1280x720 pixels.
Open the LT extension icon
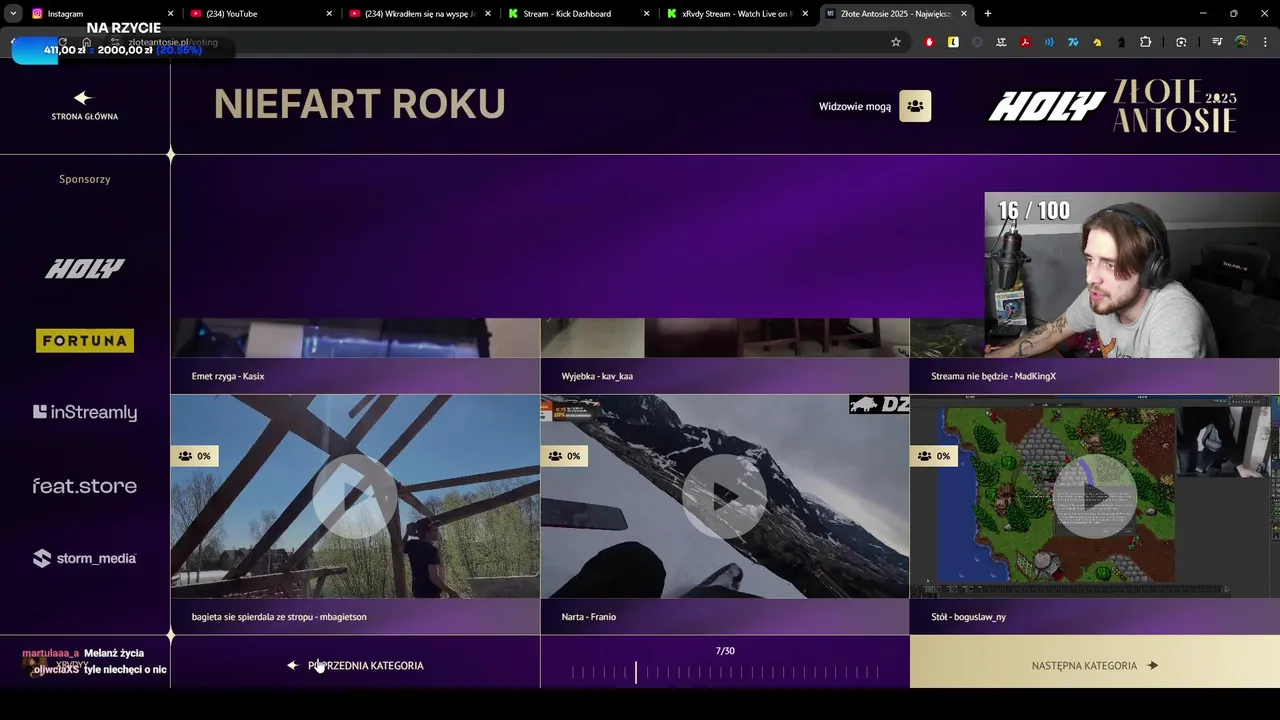pyautogui.click(x=1001, y=42)
